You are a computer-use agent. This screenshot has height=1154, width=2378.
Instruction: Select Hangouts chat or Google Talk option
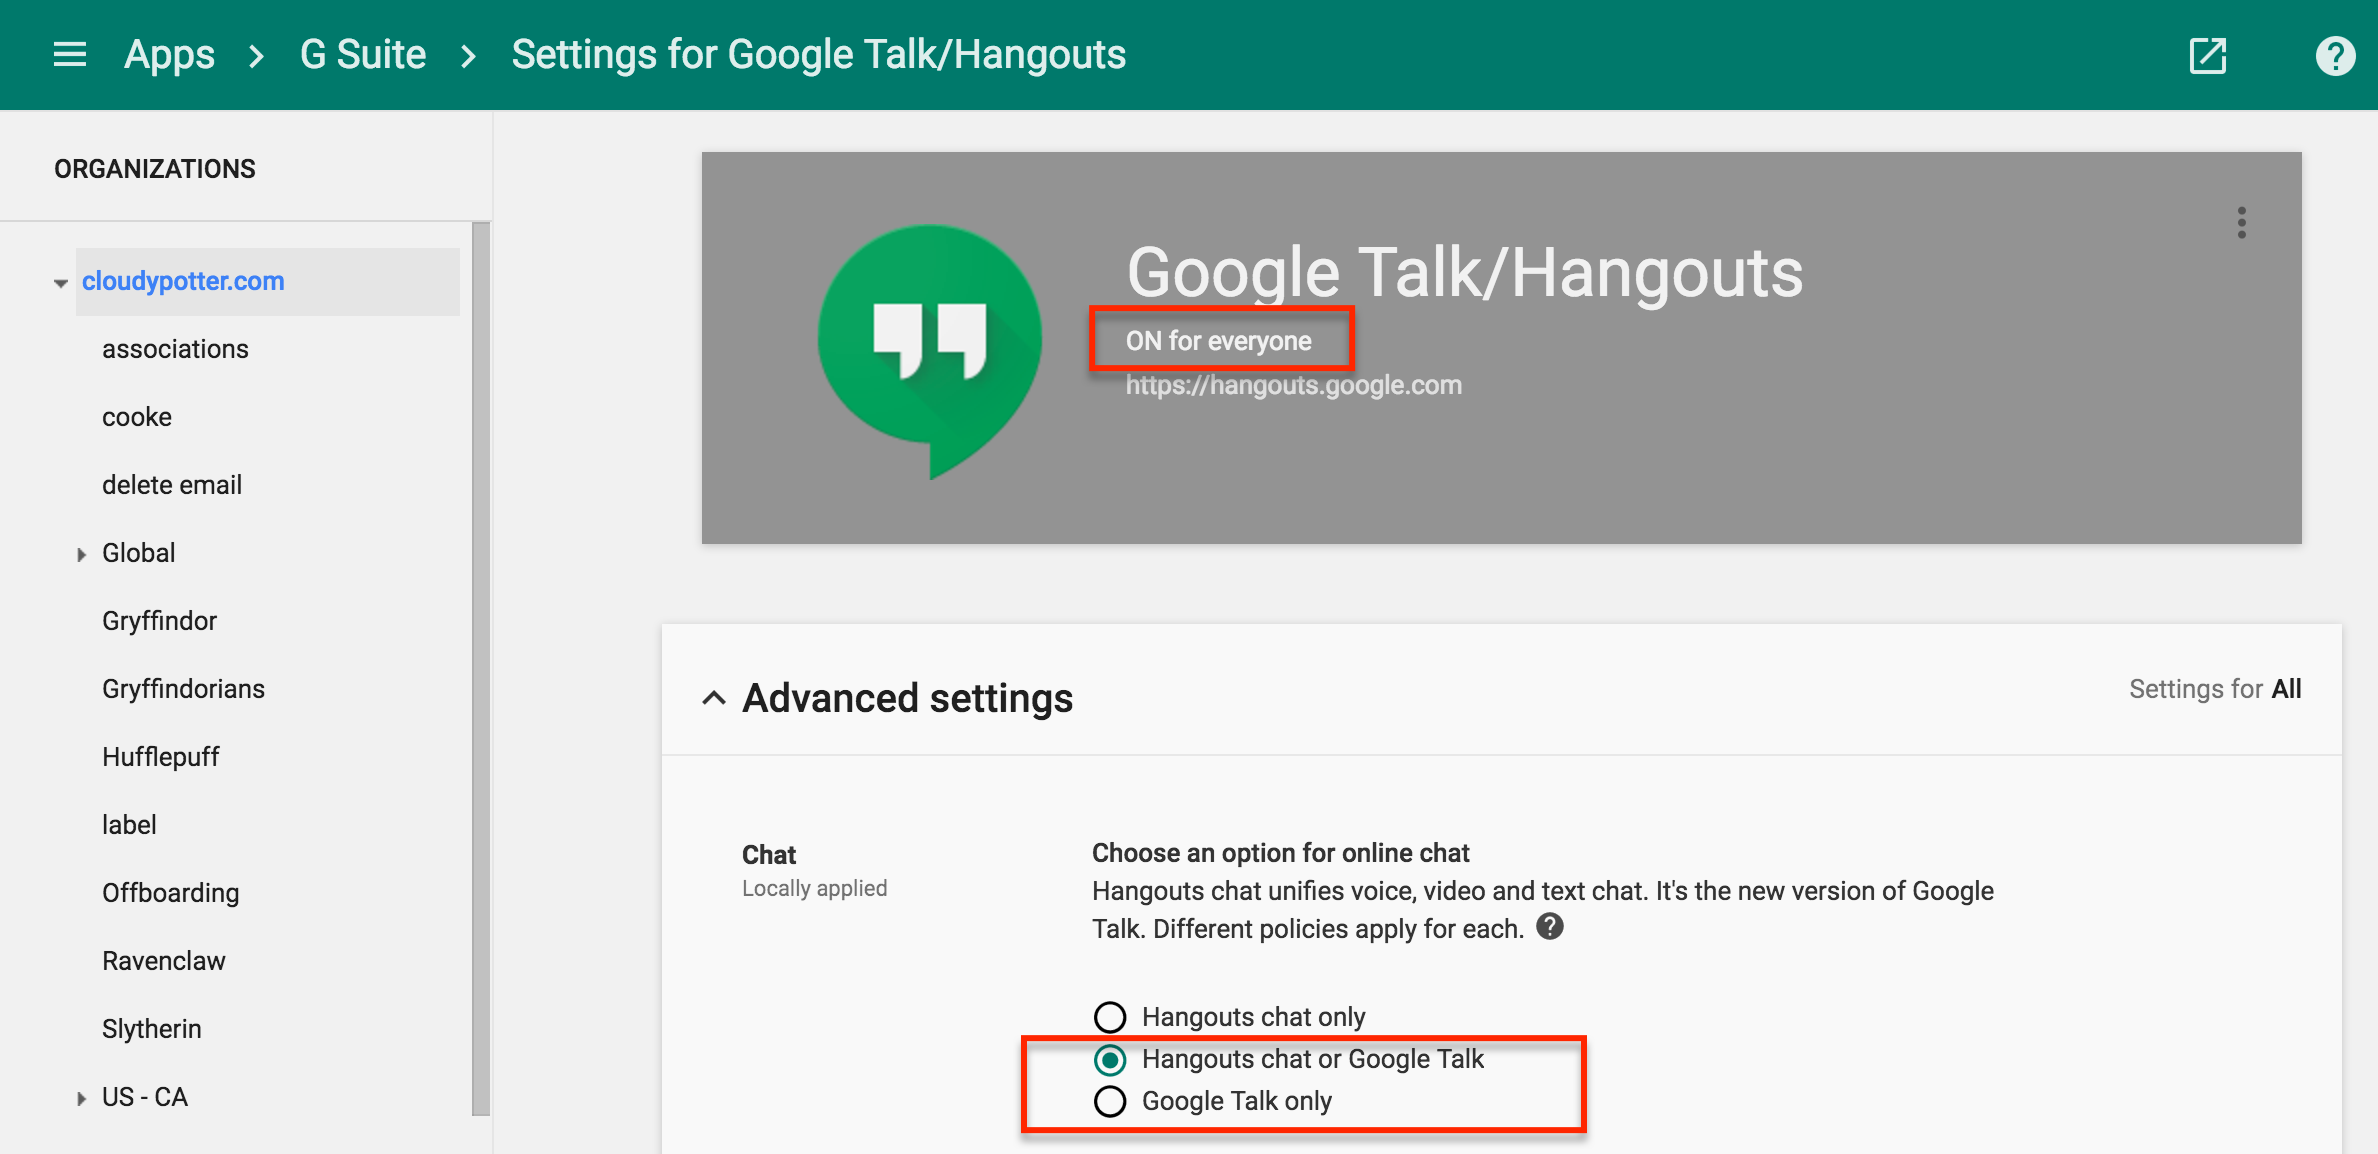coord(1110,1059)
